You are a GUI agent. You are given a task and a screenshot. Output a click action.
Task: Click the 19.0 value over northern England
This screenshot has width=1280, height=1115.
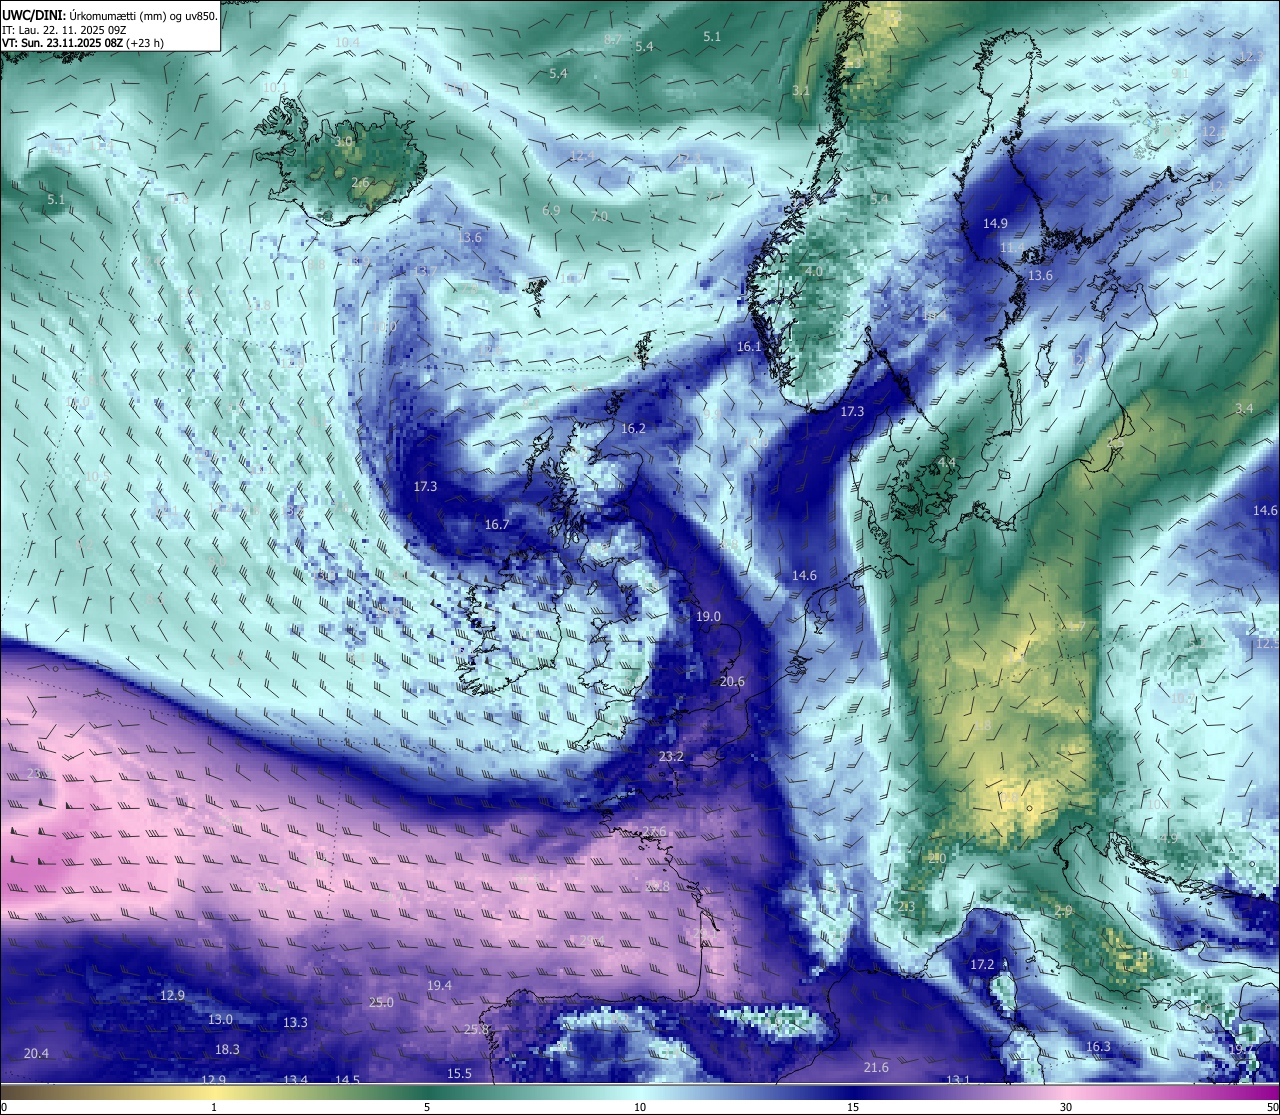pyautogui.click(x=708, y=617)
